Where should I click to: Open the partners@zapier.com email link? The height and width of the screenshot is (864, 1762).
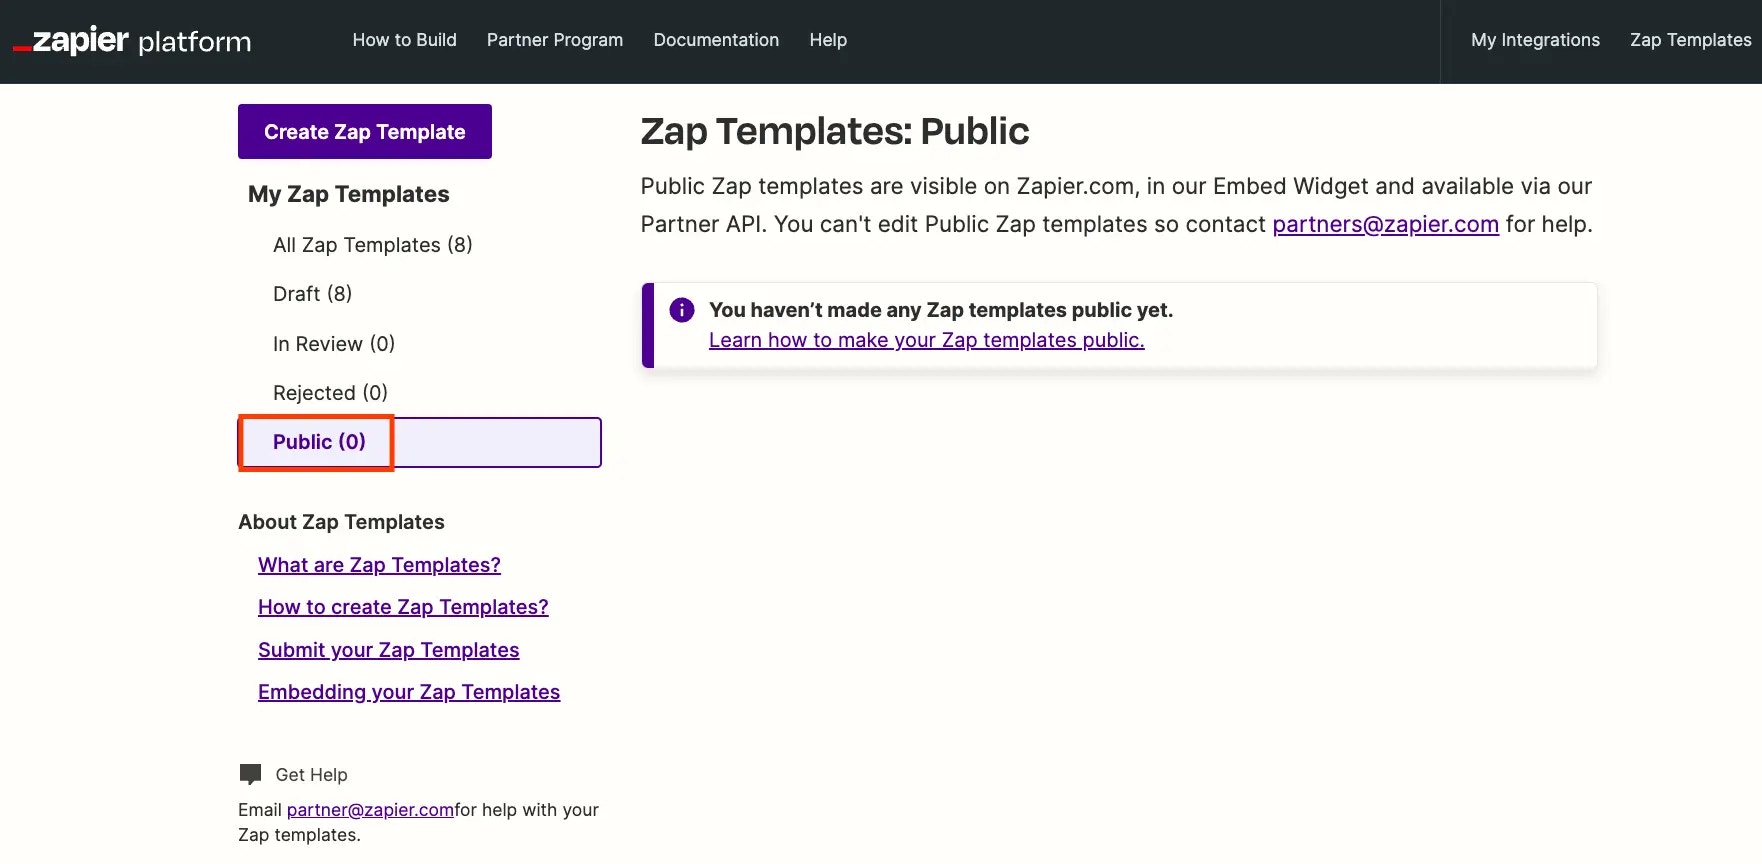click(1385, 224)
